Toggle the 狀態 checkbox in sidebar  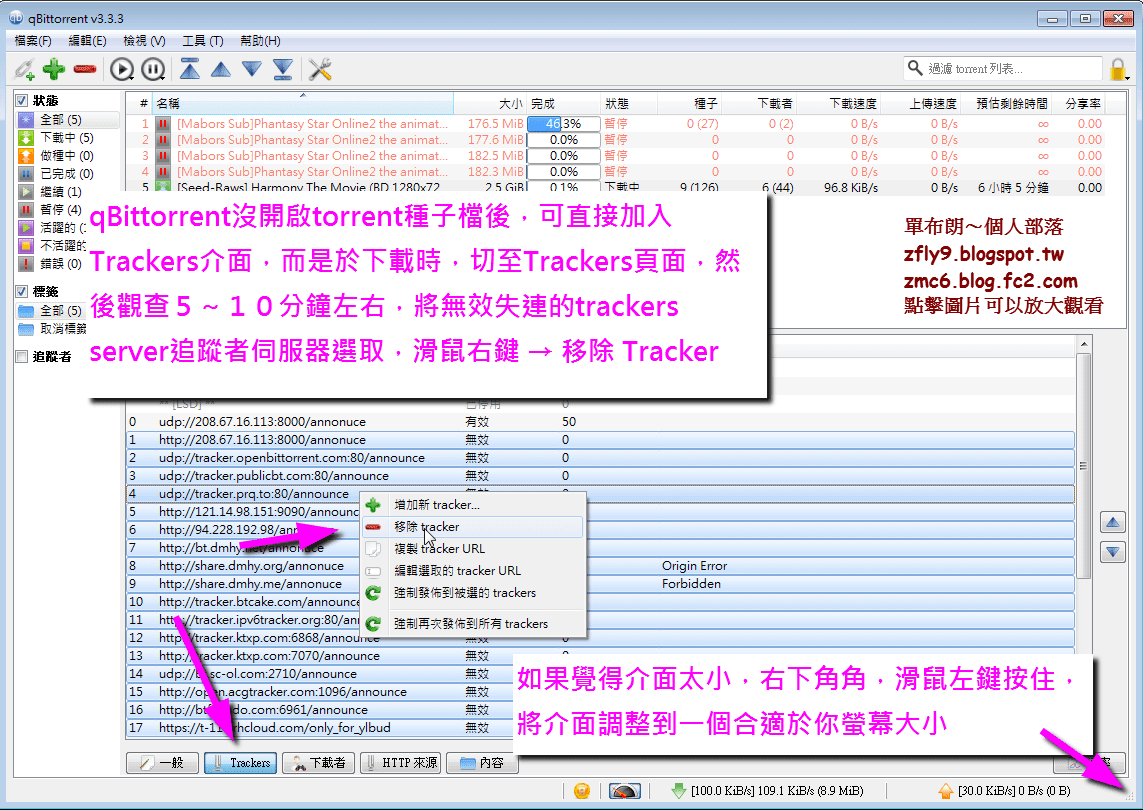click(x=22, y=101)
